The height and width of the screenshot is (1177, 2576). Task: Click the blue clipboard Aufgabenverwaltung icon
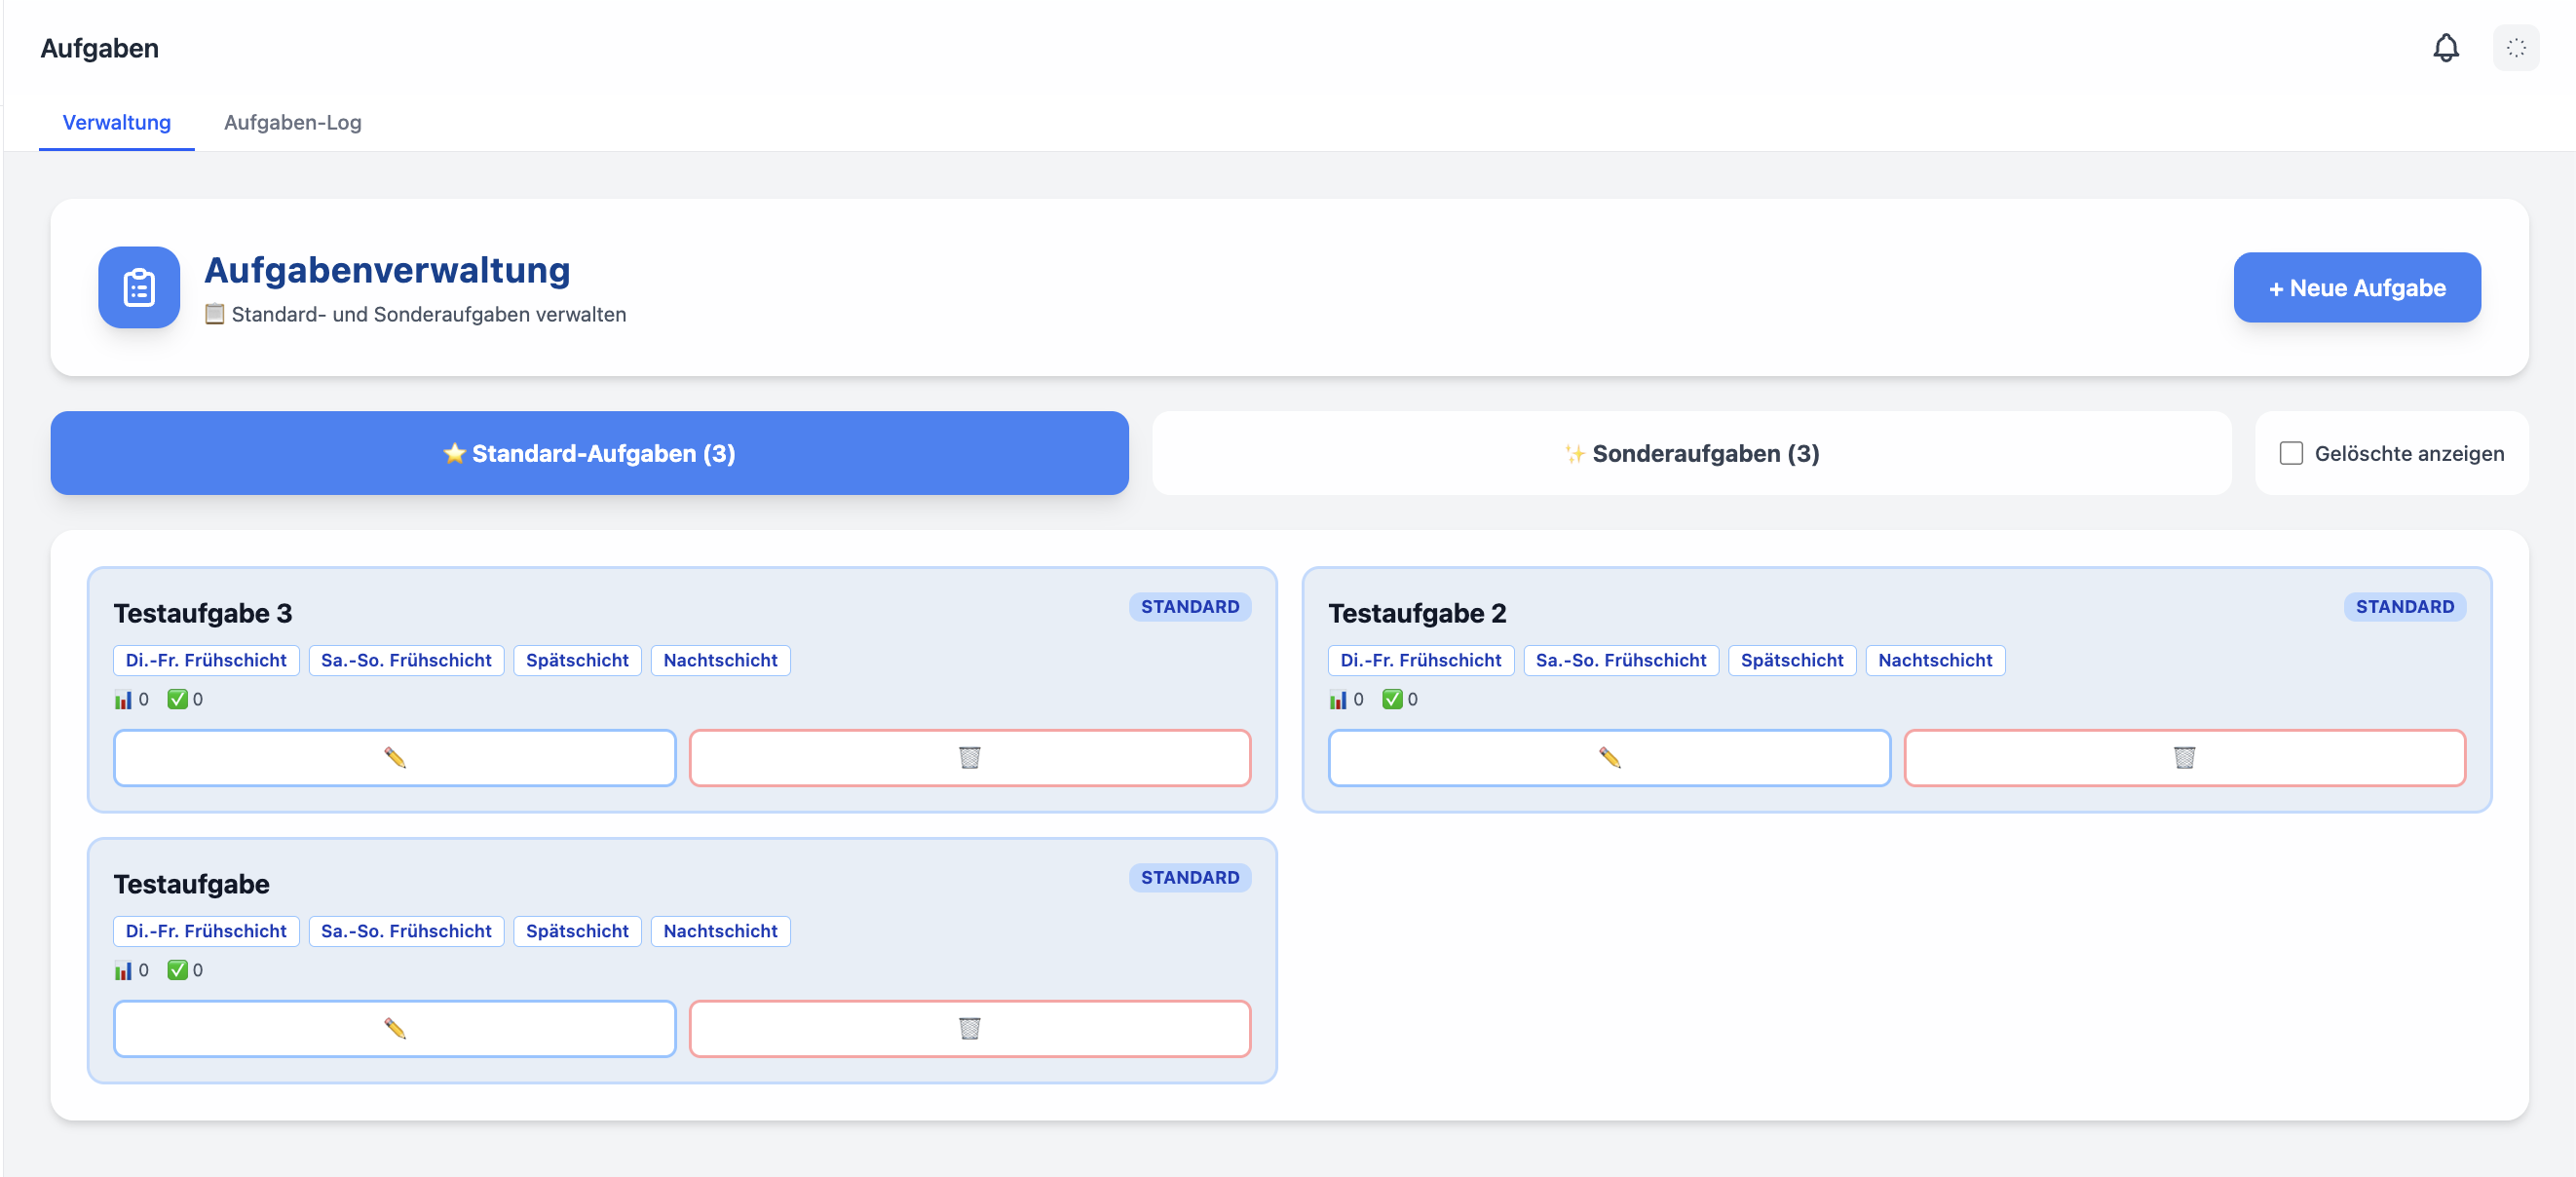coord(139,287)
